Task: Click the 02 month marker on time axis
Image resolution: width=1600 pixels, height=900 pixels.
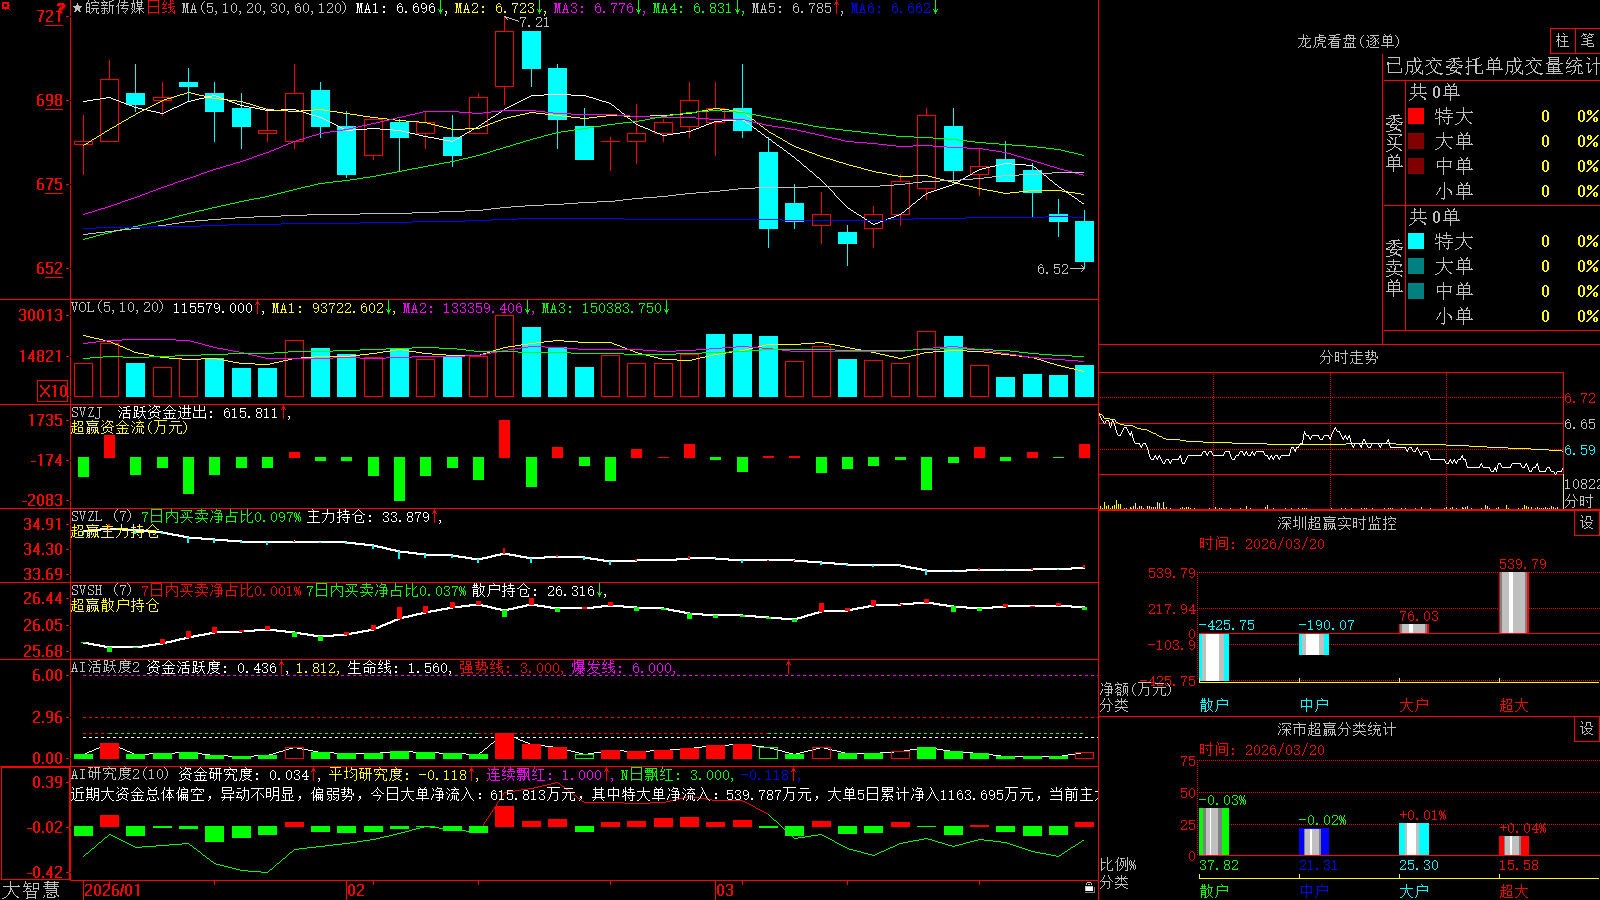Action: coord(355,890)
